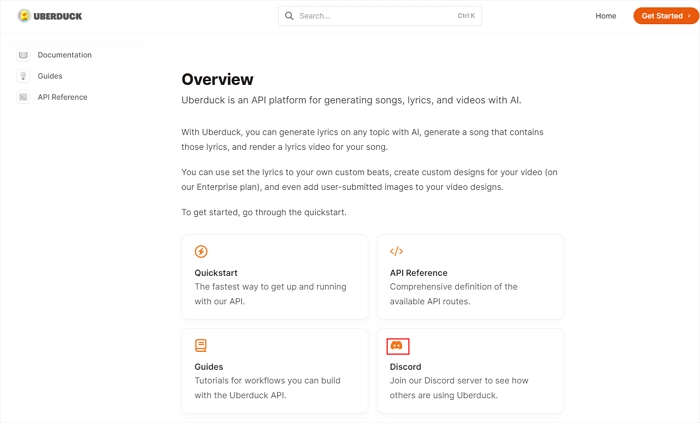
Task: Open the Quickstart card title
Action: click(217, 273)
